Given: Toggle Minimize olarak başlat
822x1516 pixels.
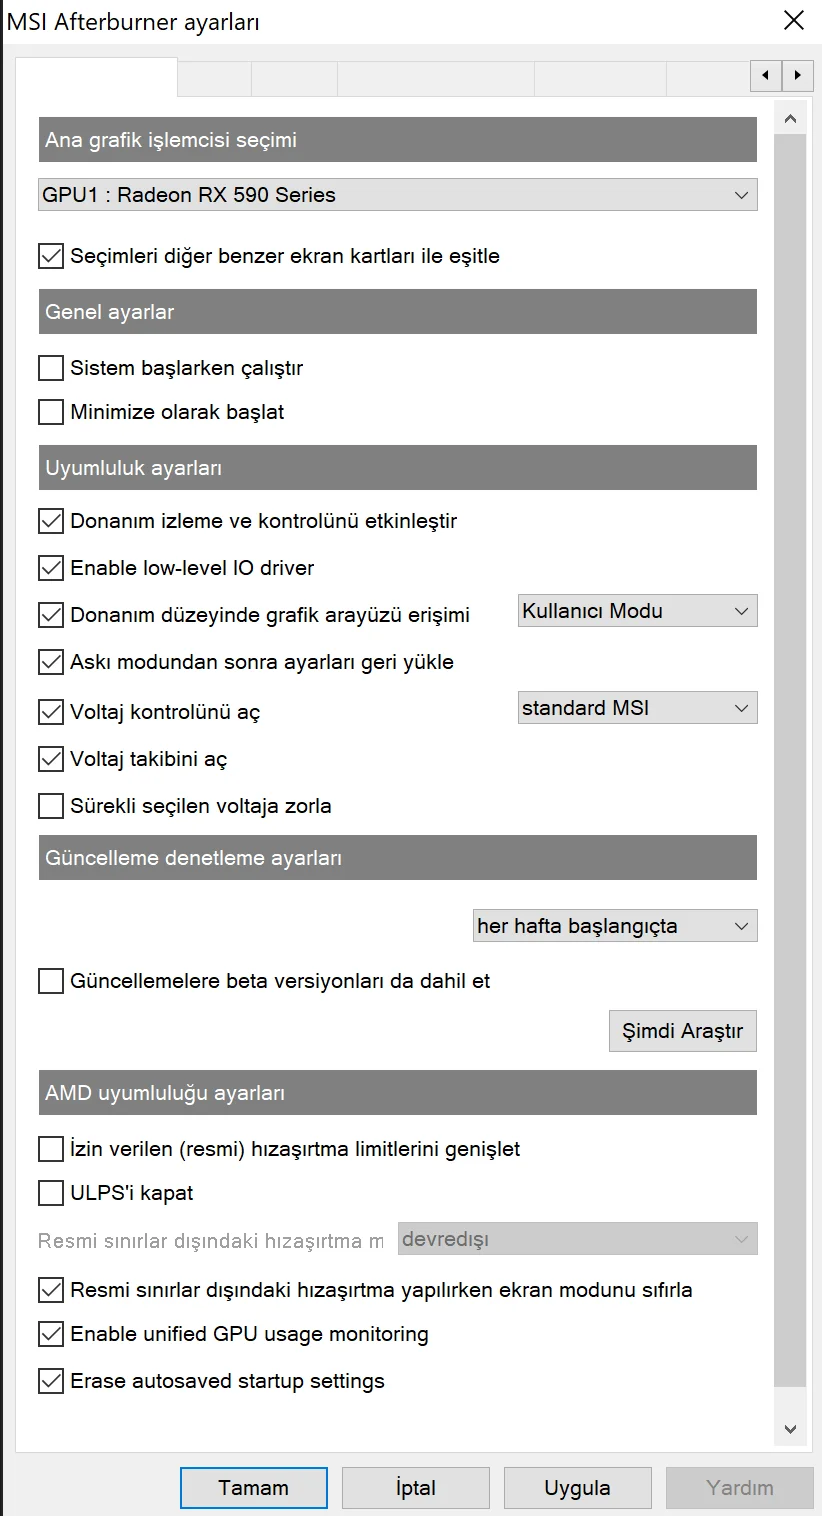Looking at the screenshot, I should pos(50,411).
